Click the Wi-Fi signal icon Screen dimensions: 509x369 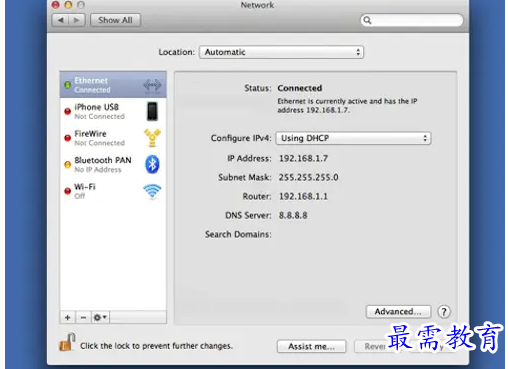(x=152, y=191)
